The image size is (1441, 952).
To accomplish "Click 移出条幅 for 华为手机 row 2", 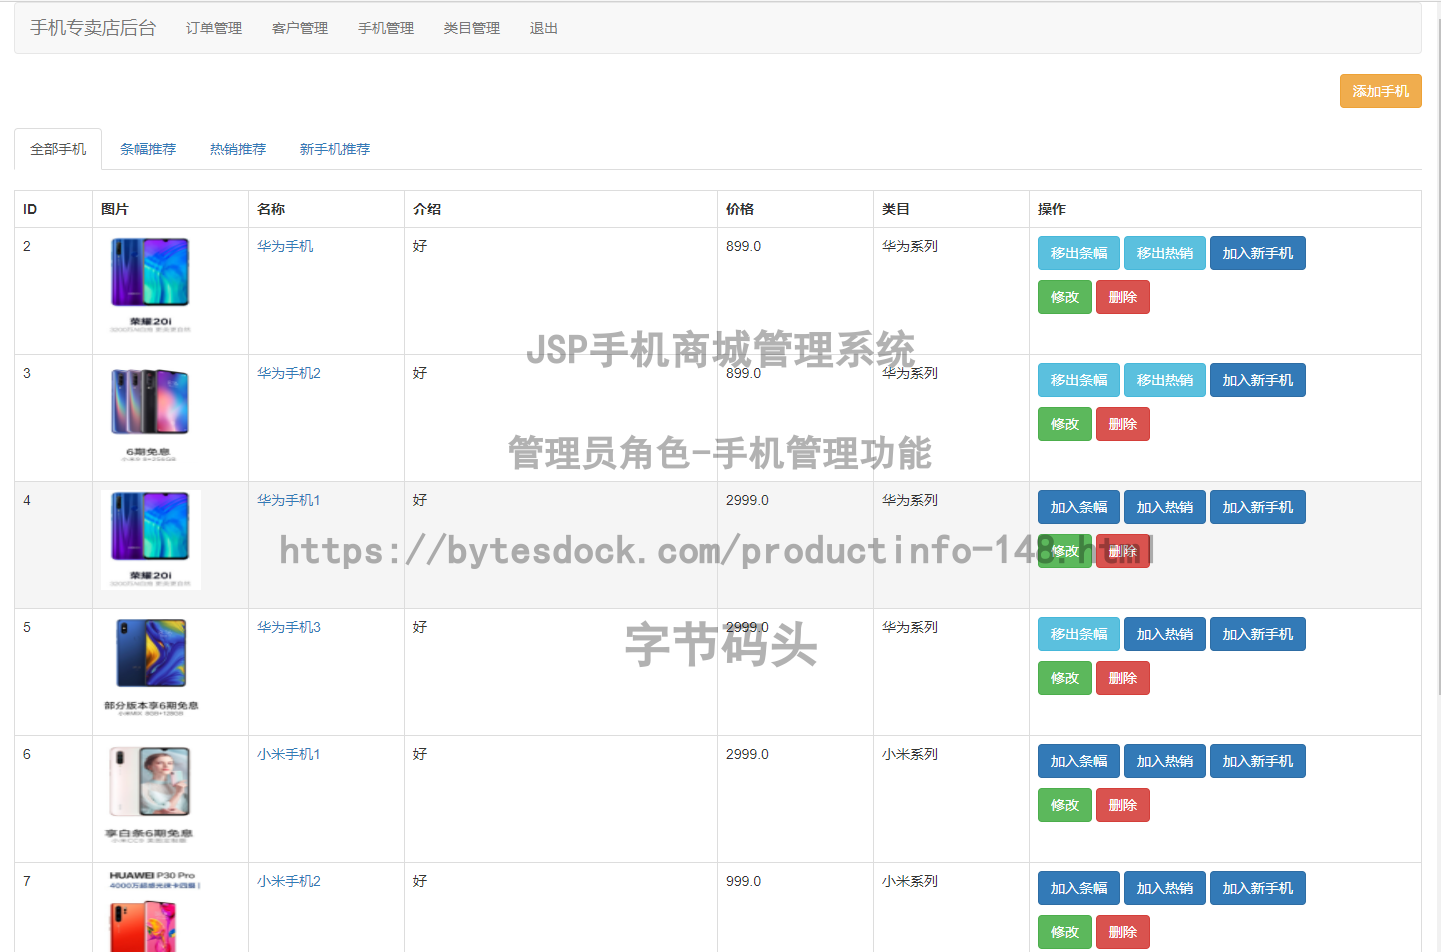I will click(x=1079, y=253).
